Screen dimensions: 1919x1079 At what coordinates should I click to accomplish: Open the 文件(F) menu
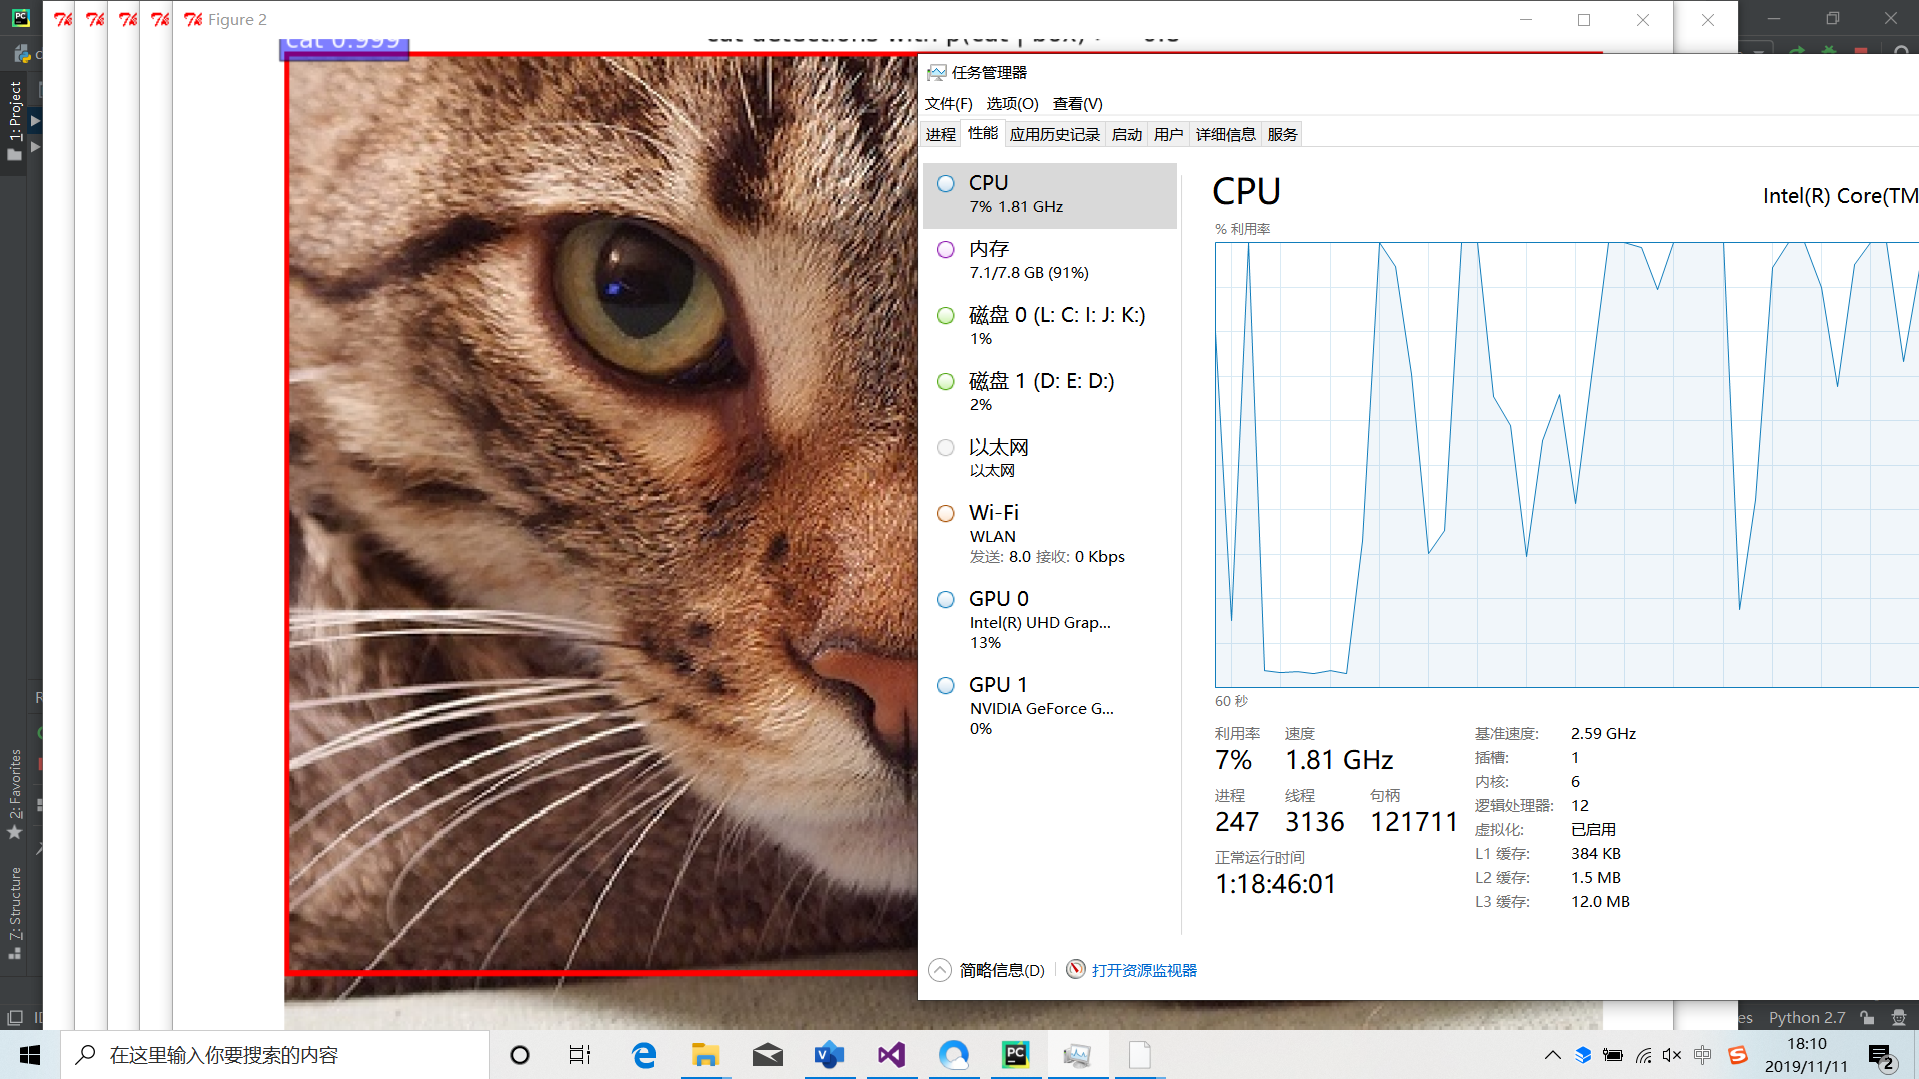pos(949,104)
